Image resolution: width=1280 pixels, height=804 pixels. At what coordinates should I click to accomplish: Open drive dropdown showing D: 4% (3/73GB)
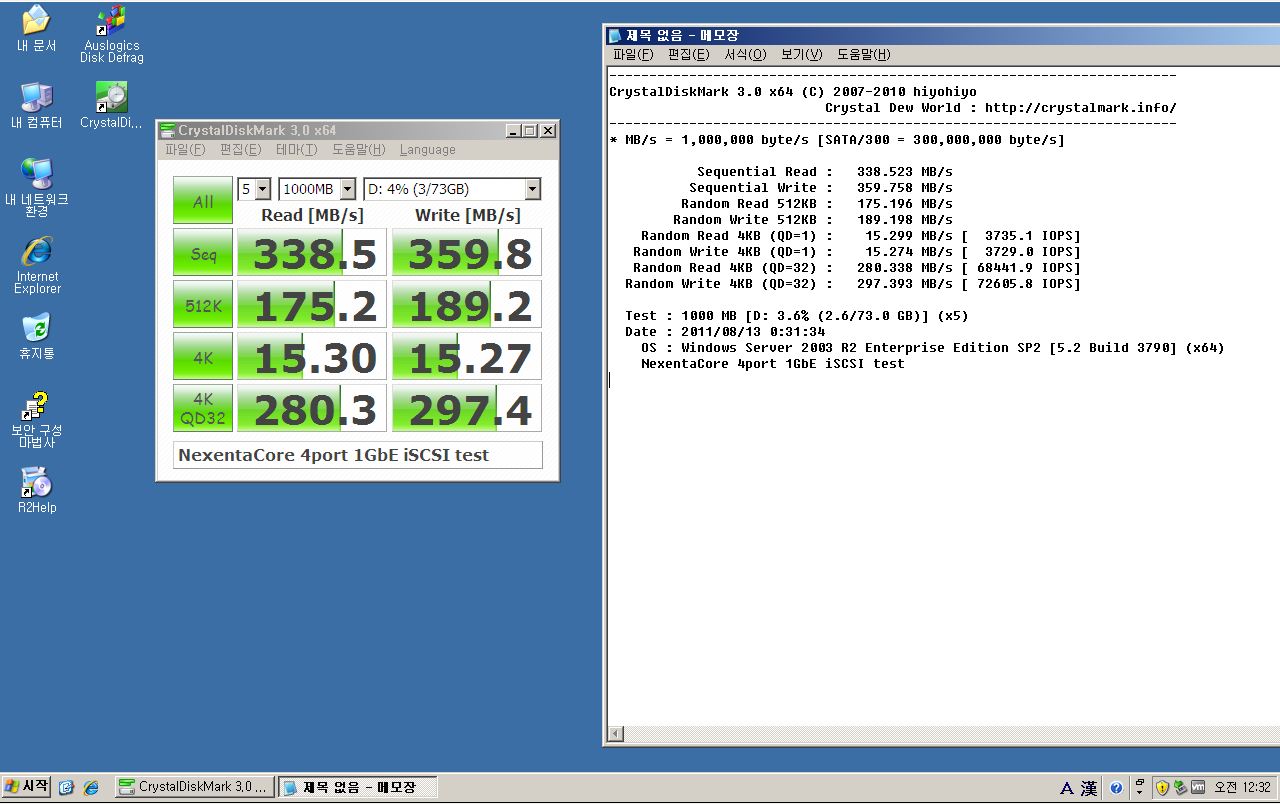tap(452, 189)
